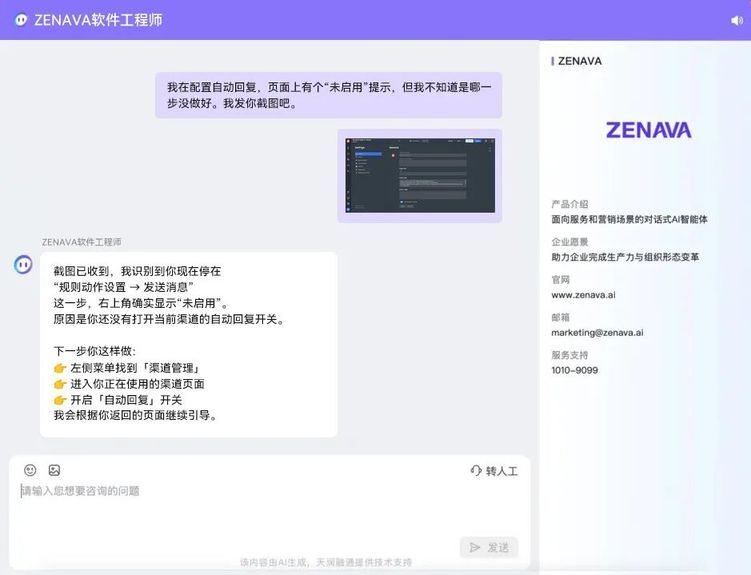Click the ZENAVA软件工程师 header title
The width and height of the screenshot is (751, 575).
point(99,20)
